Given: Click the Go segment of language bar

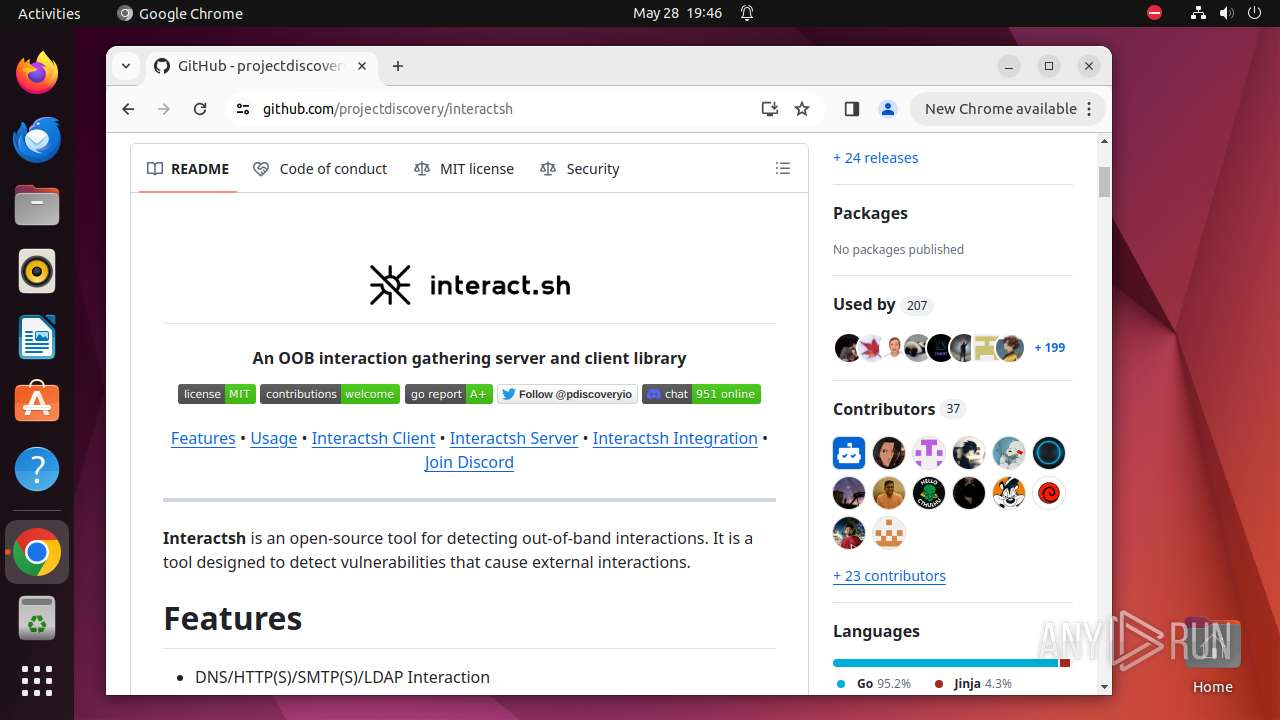Looking at the screenshot, I should coord(945,663).
